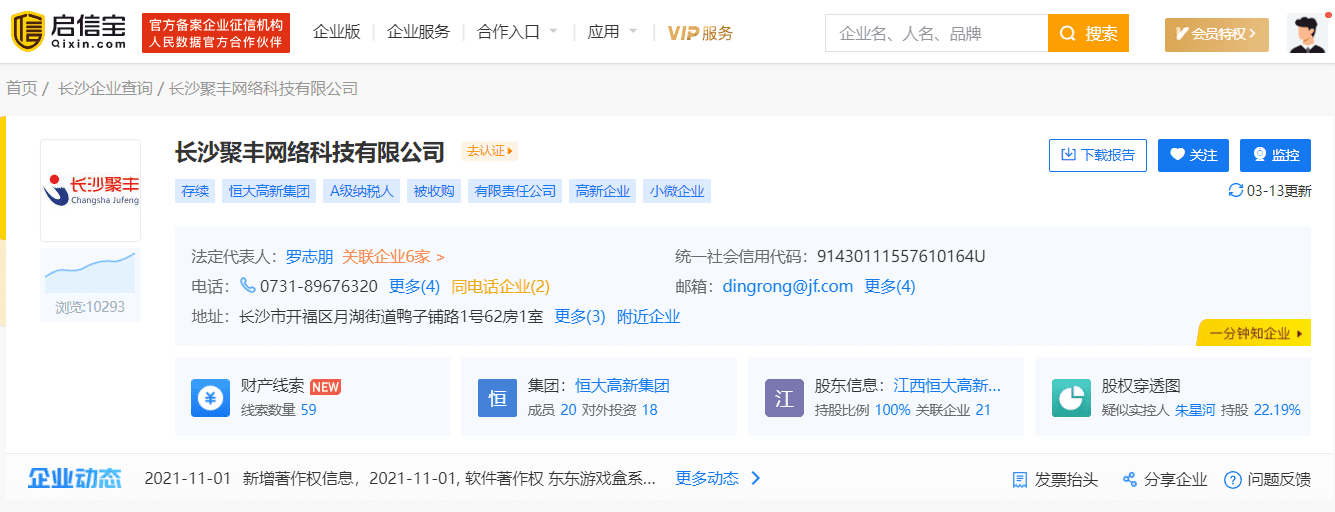Click the 分享企业 share button
The width and height of the screenshot is (1335, 512).
1165,480
